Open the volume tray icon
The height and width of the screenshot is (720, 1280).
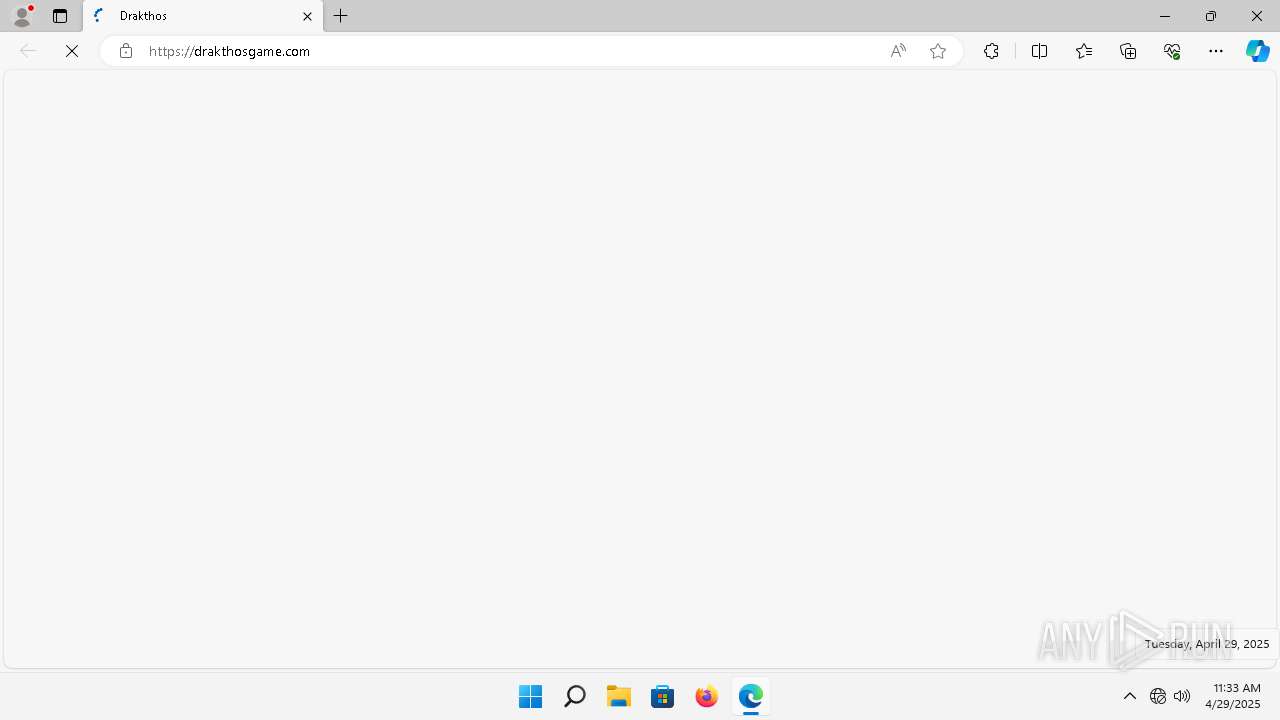coord(1182,696)
